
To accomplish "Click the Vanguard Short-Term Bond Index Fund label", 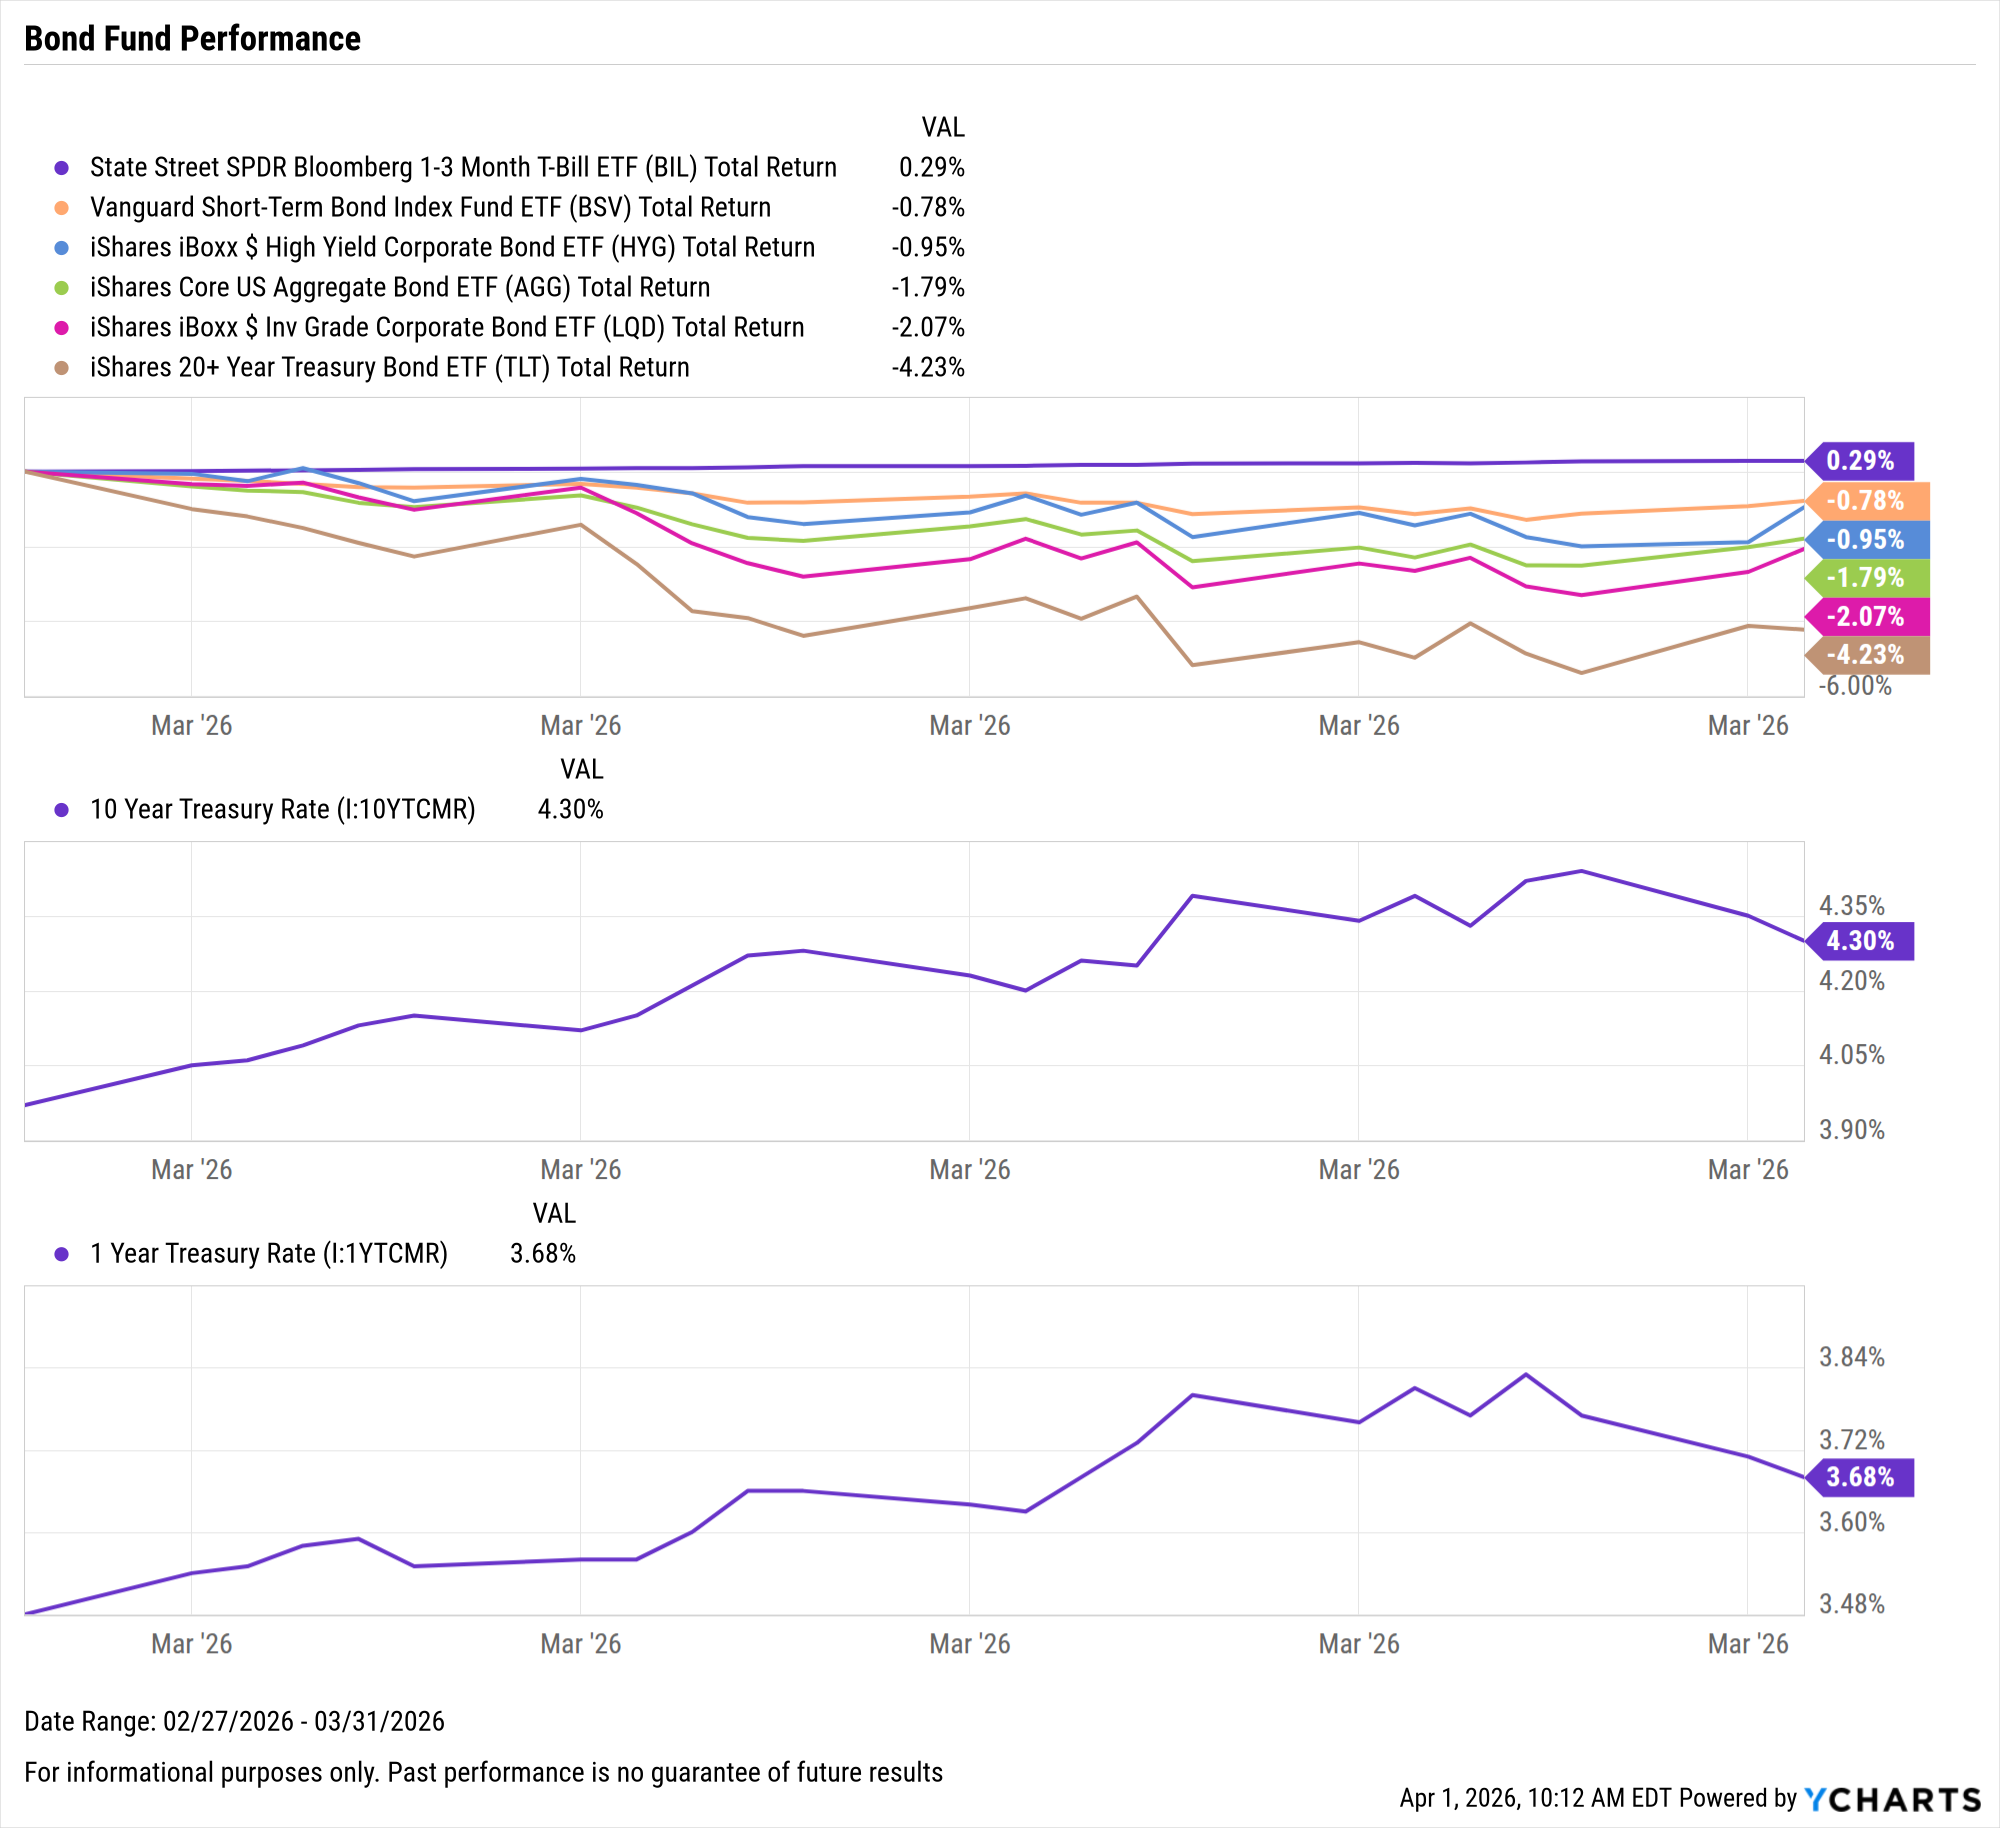I will (x=430, y=208).
